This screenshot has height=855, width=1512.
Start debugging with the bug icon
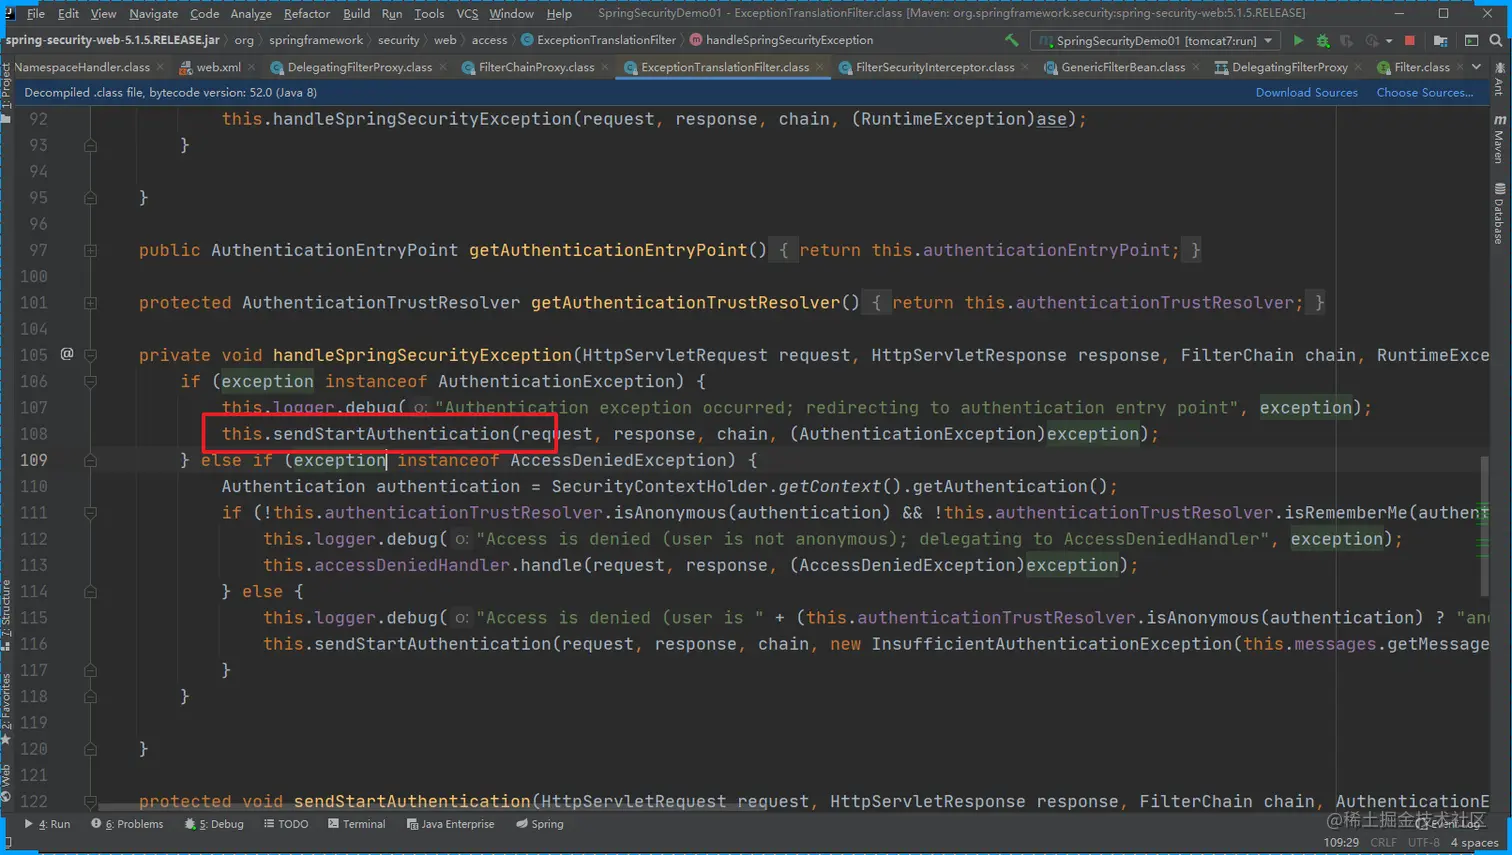(1323, 41)
